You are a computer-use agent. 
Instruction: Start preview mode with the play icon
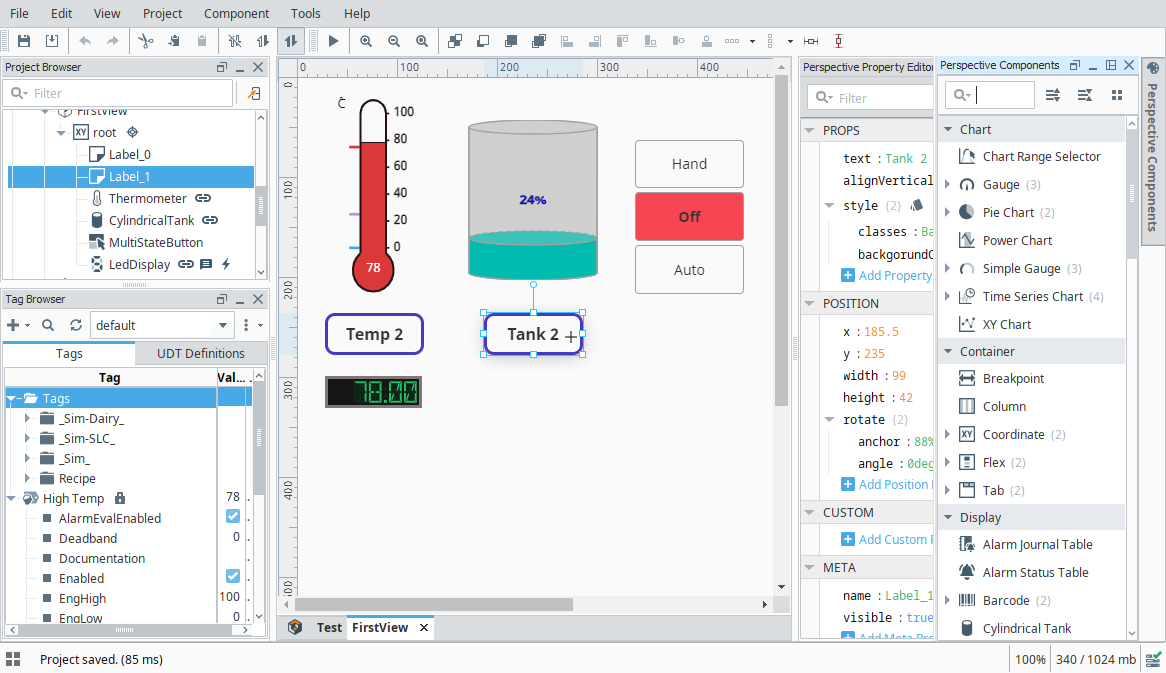[334, 41]
